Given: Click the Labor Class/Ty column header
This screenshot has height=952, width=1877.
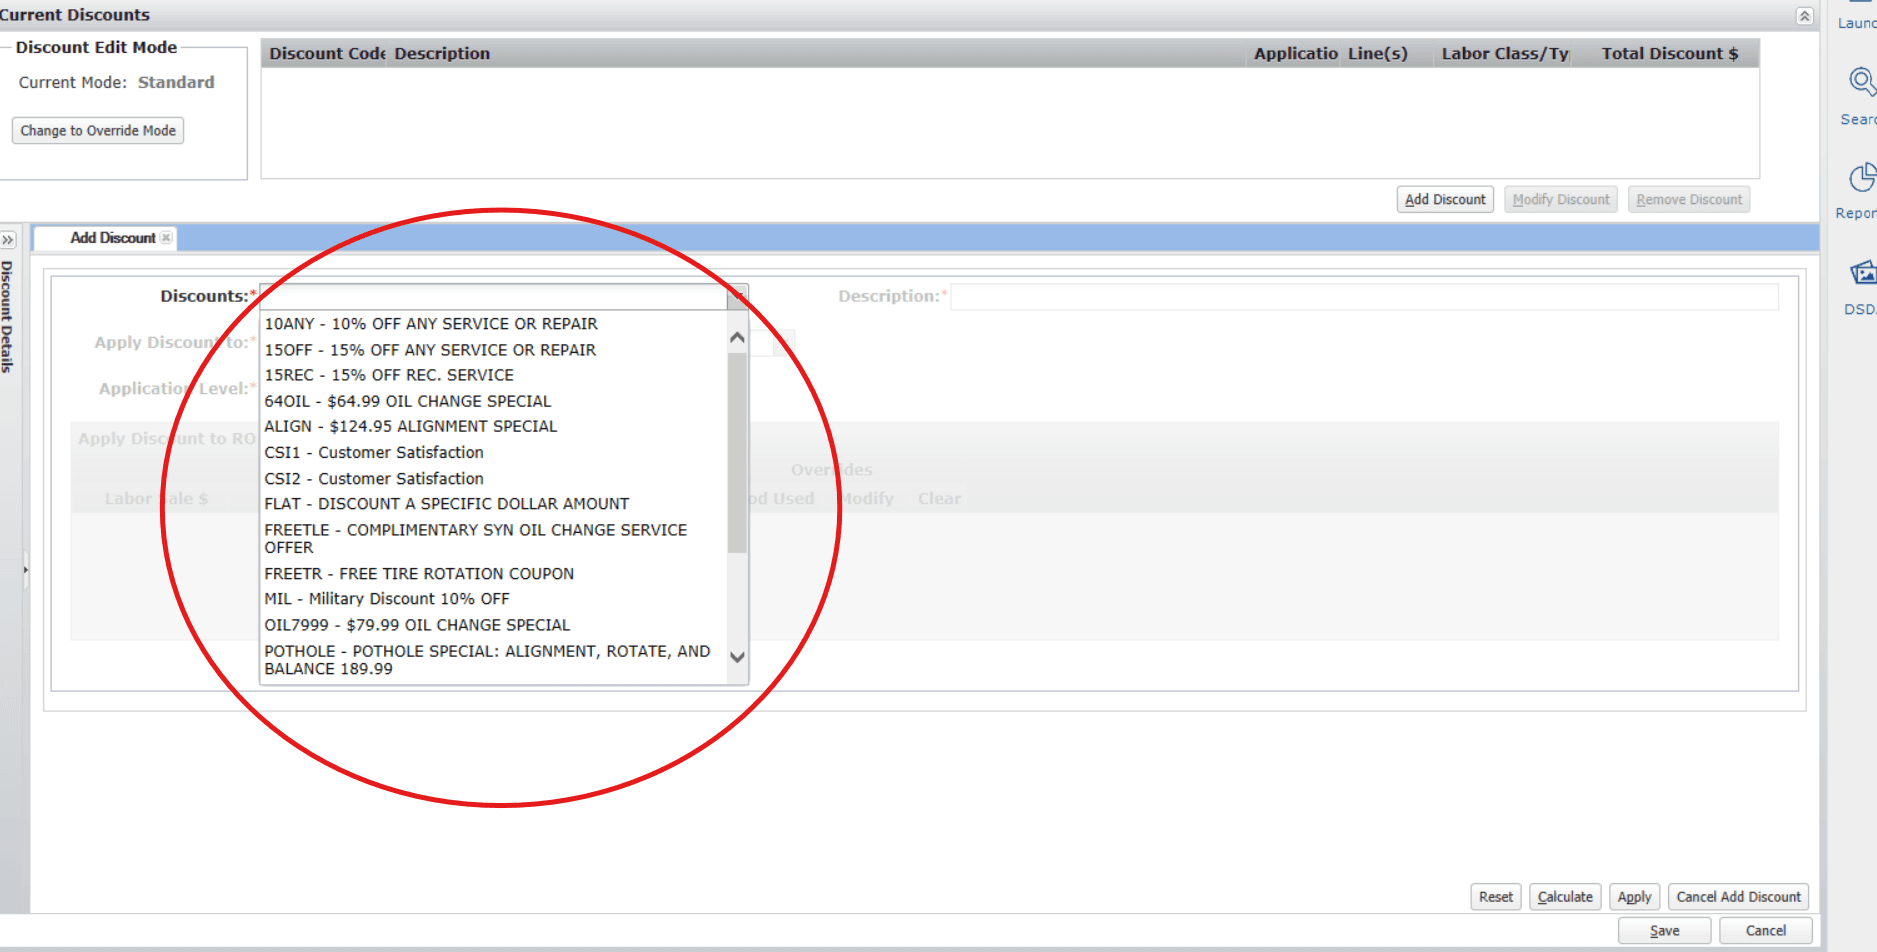Looking at the screenshot, I should [1504, 54].
